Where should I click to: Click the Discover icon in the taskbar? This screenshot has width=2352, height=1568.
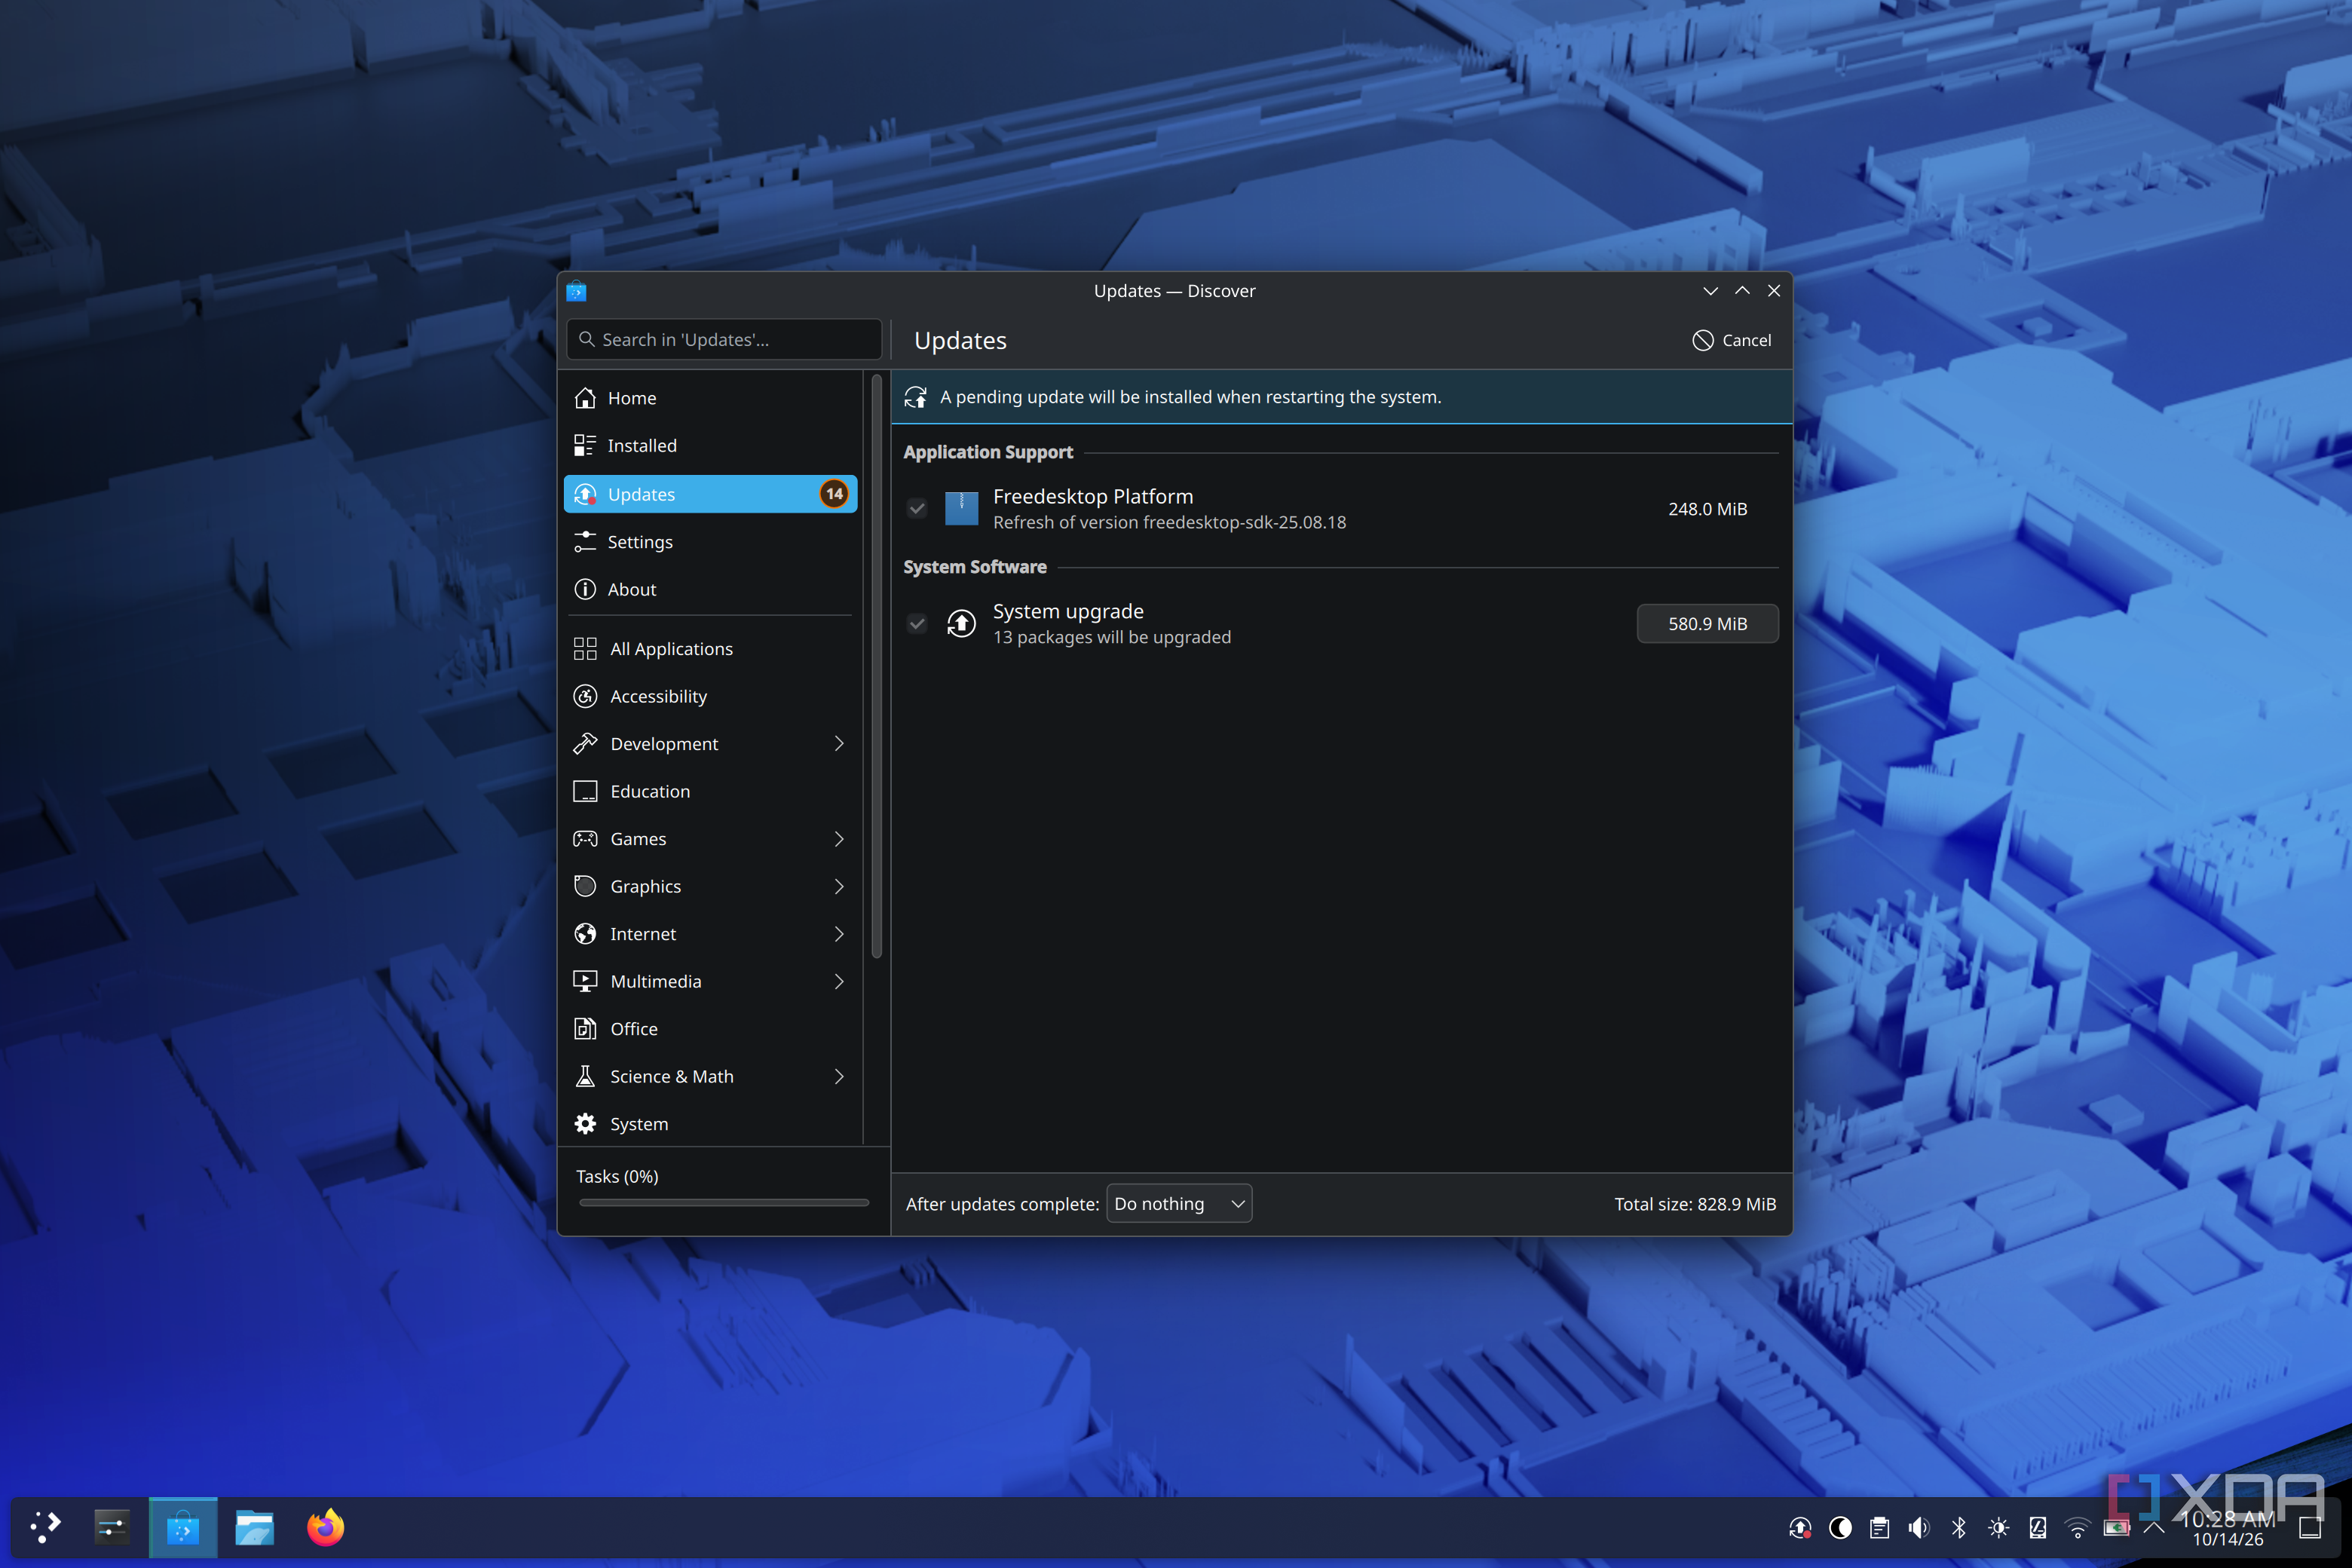pos(183,1527)
